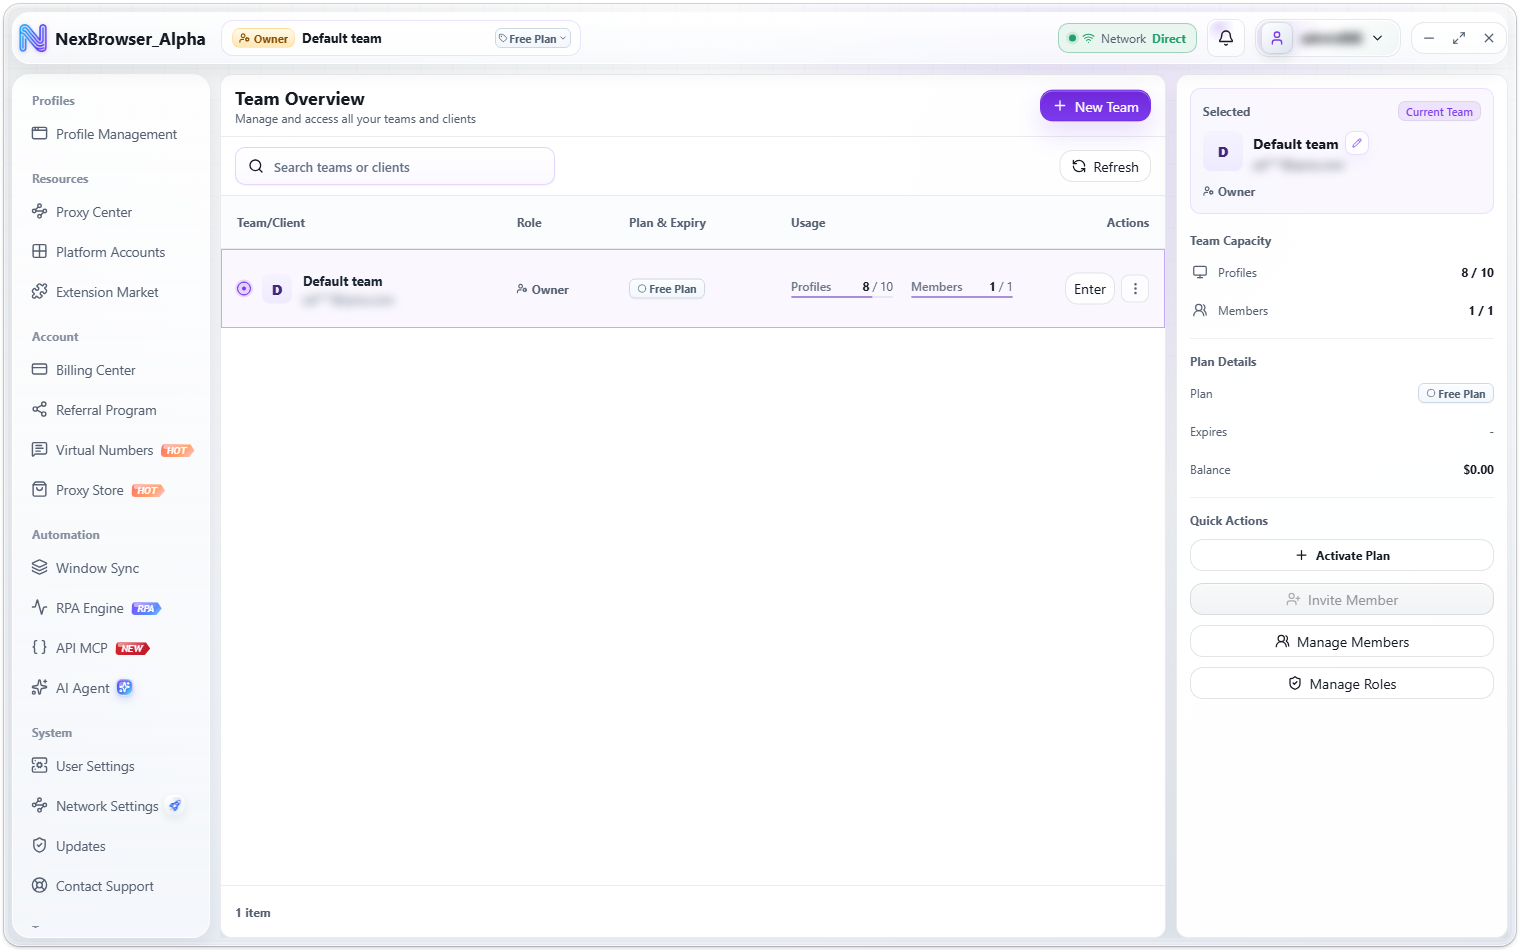
Task: Click the RPA Engine pulse icon
Action: pos(40,608)
